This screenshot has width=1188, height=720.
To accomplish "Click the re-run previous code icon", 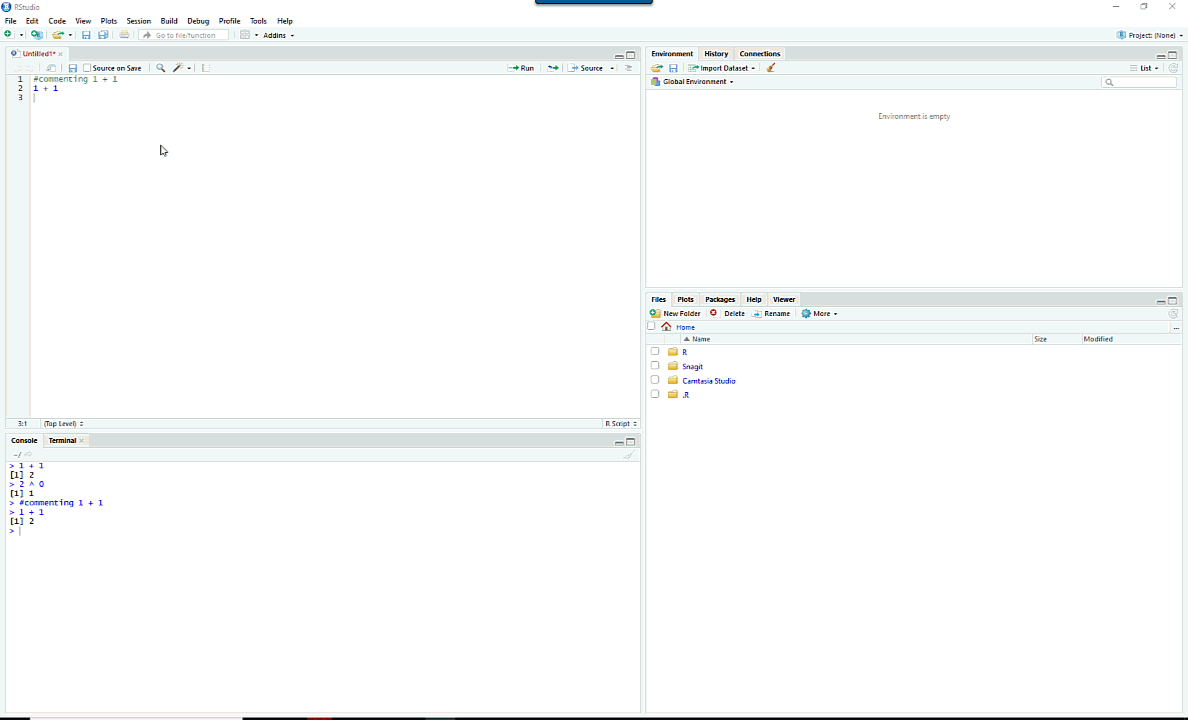I will coord(552,68).
